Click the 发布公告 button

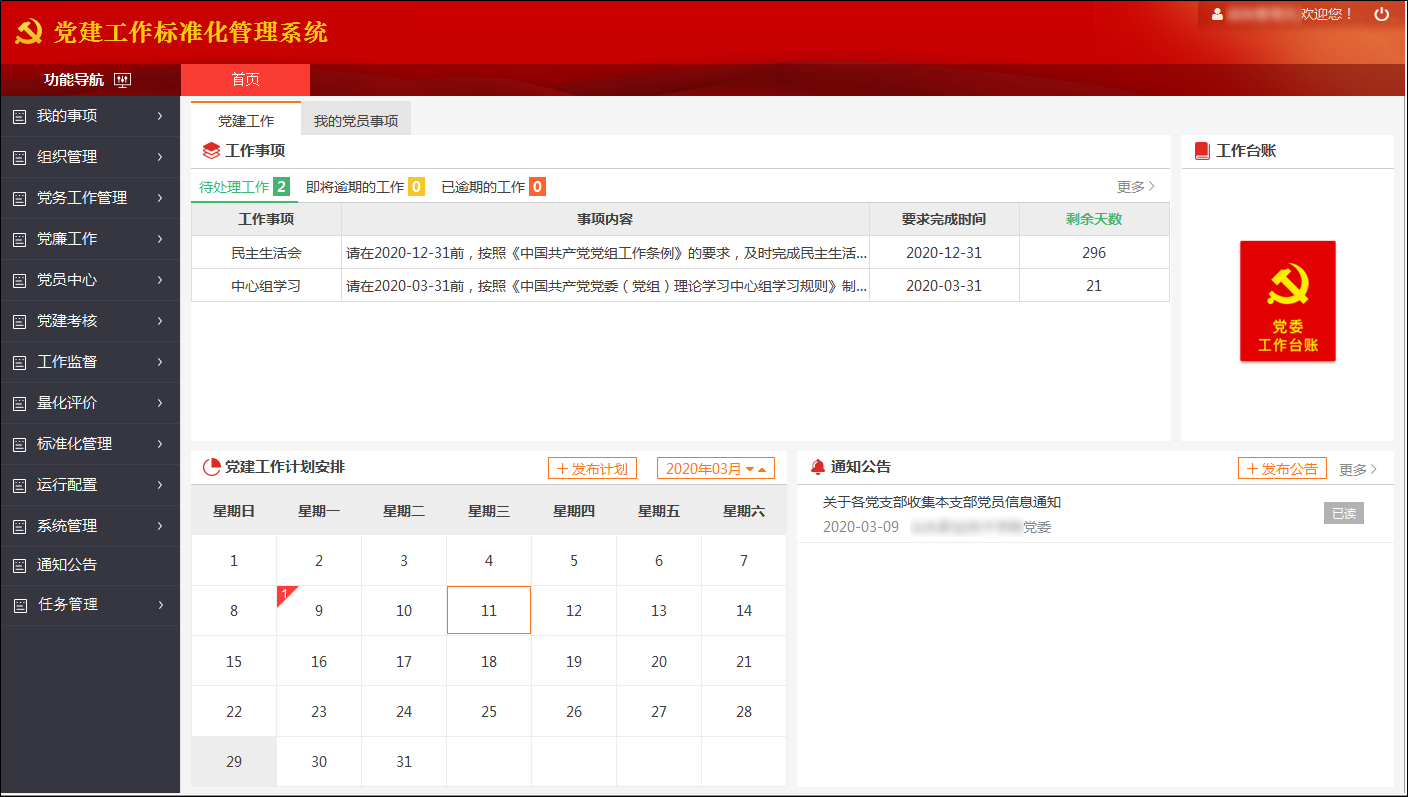[x=1282, y=468]
